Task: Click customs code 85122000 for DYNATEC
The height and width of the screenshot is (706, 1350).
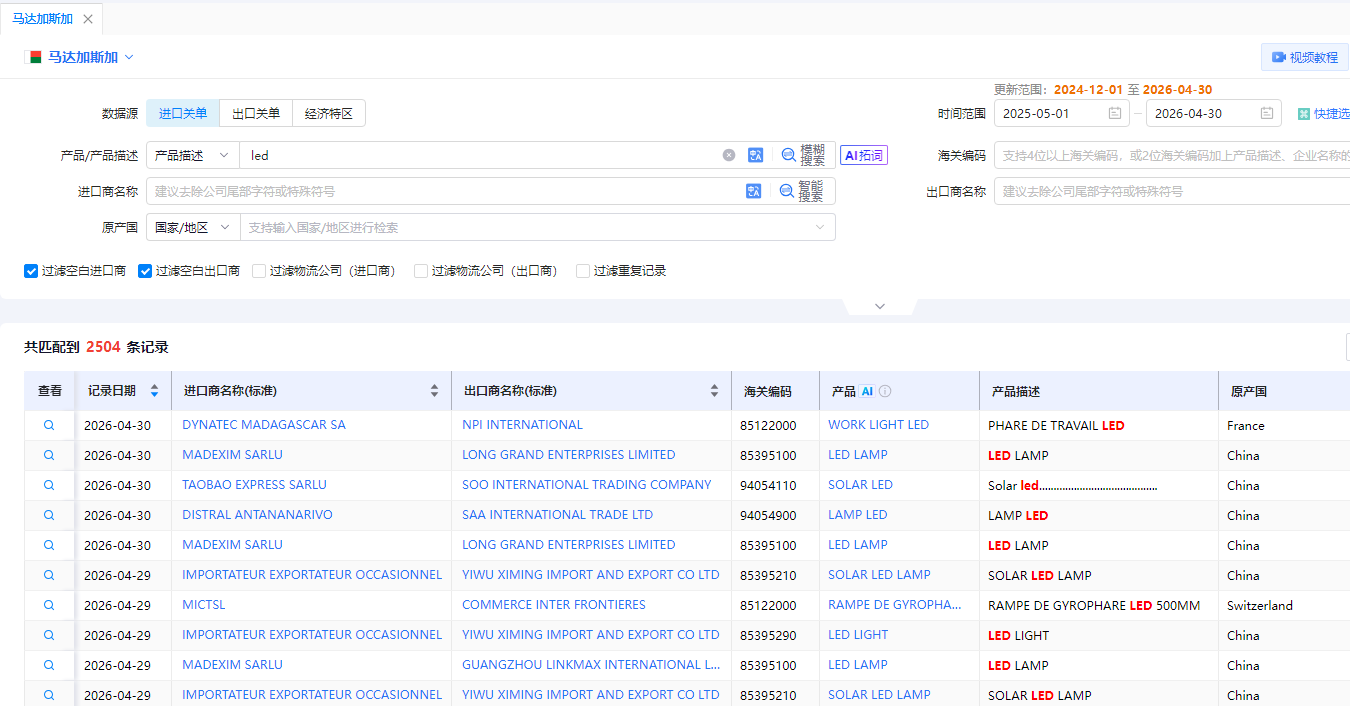Action: 768,425
